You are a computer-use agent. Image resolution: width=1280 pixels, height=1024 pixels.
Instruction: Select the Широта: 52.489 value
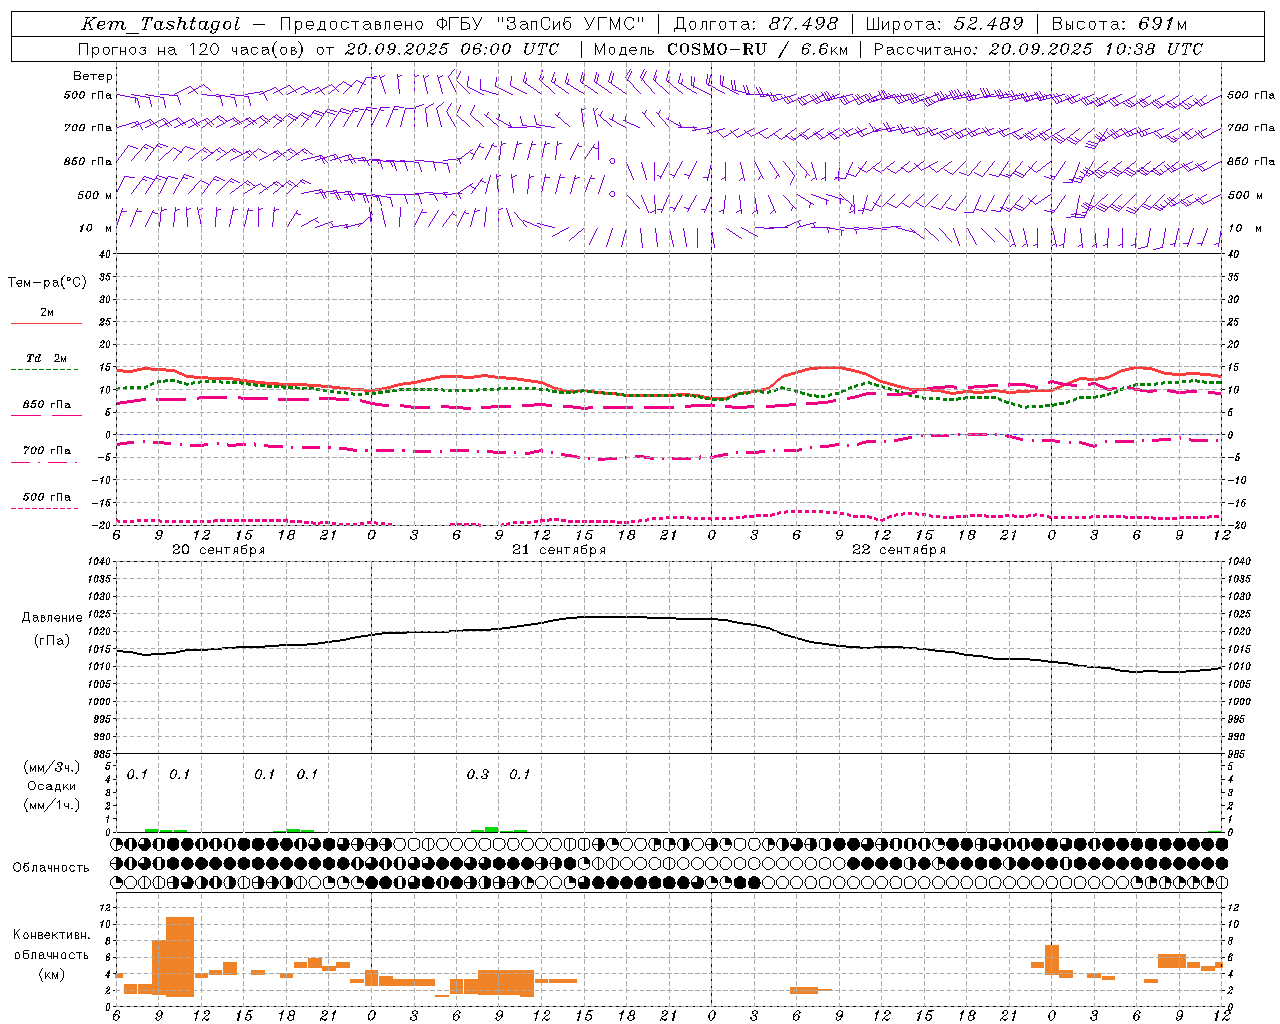click(x=945, y=24)
